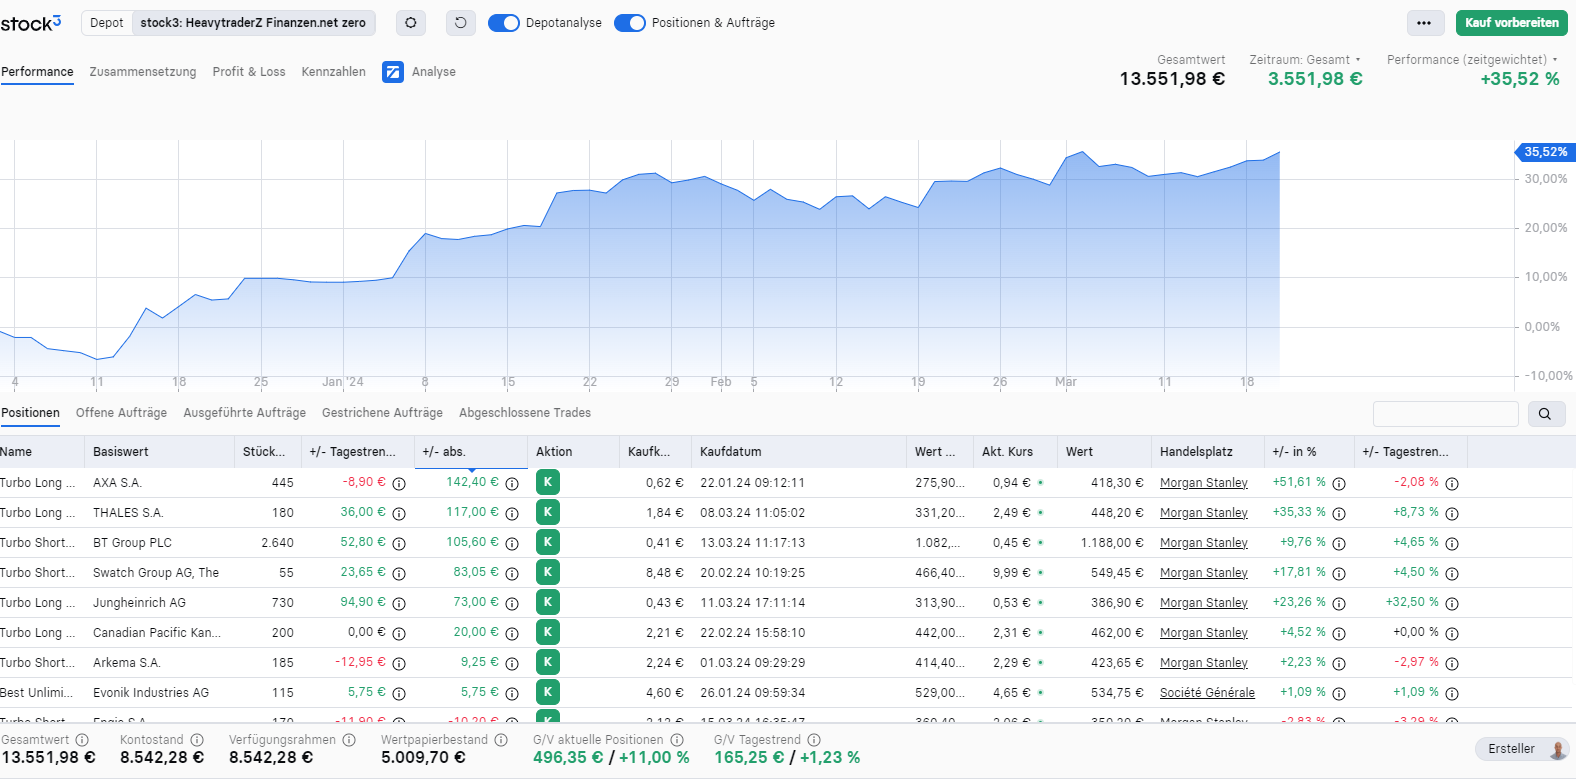Open the Abgeschlossene Trades tab
The image size is (1576, 779).
(525, 413)
